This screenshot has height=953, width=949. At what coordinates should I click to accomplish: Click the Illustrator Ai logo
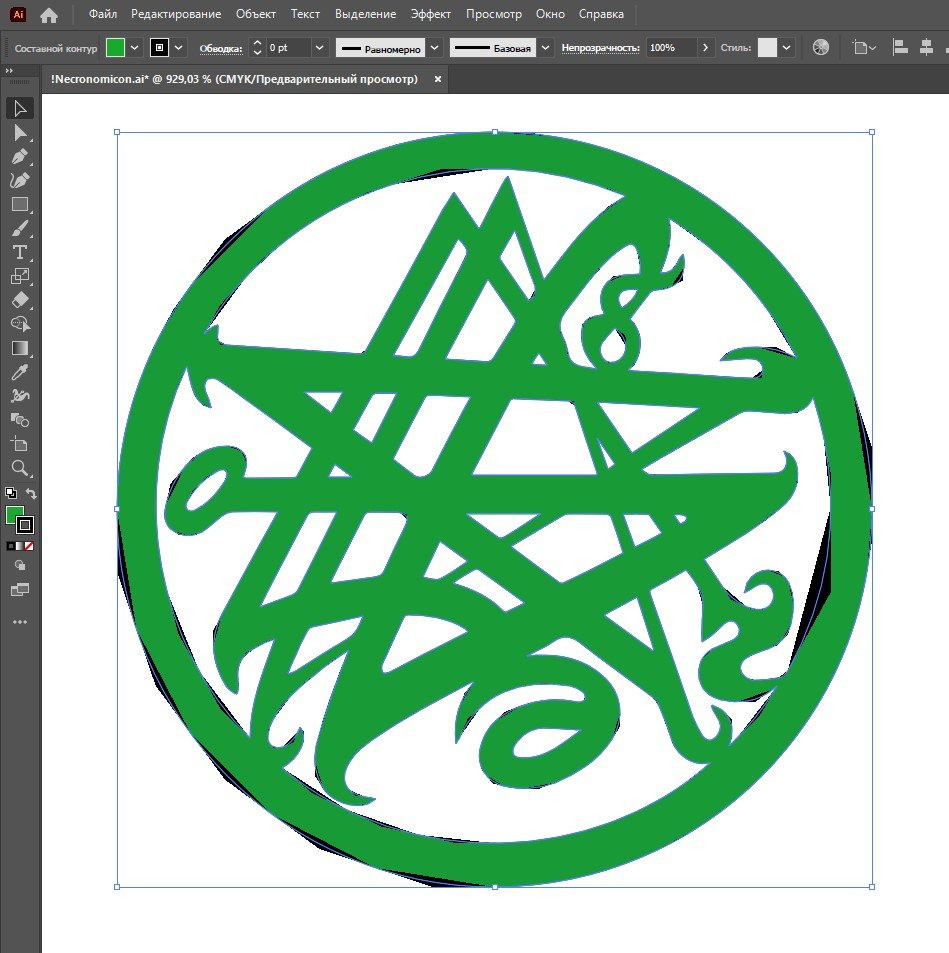18,14
